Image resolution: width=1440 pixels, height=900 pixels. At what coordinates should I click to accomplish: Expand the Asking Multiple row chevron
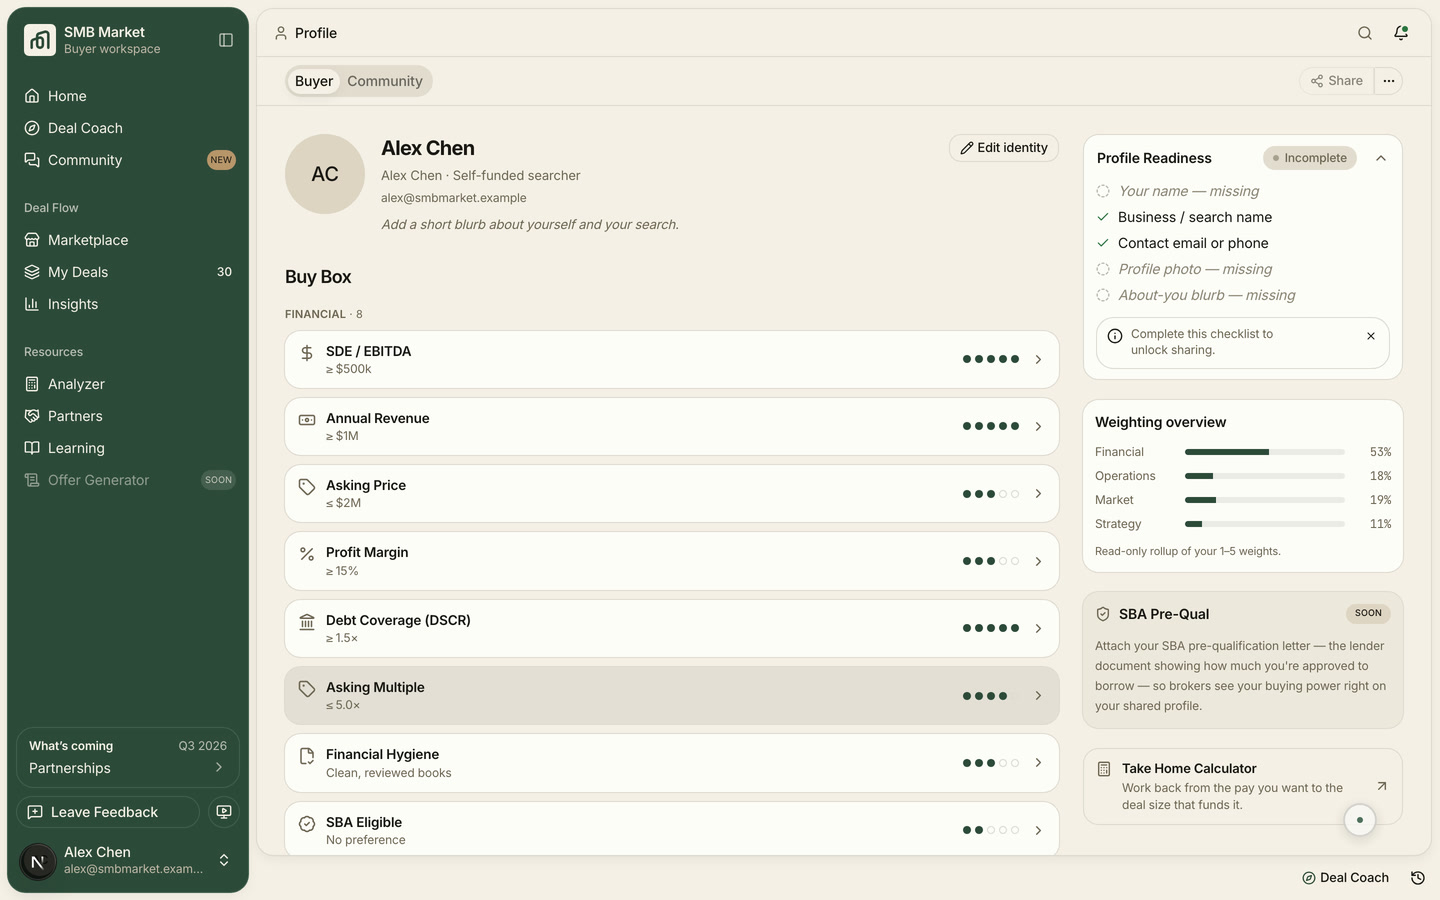(1038, 696)
